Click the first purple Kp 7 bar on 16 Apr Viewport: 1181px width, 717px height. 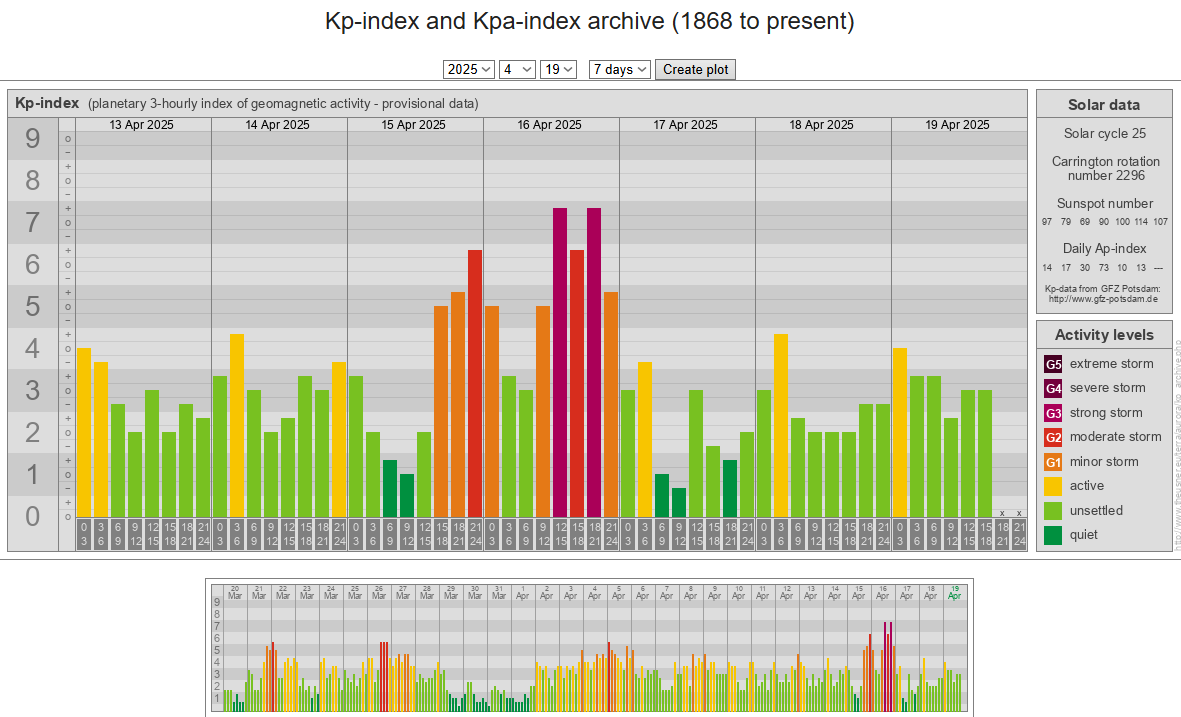click(x=560, y=362)
